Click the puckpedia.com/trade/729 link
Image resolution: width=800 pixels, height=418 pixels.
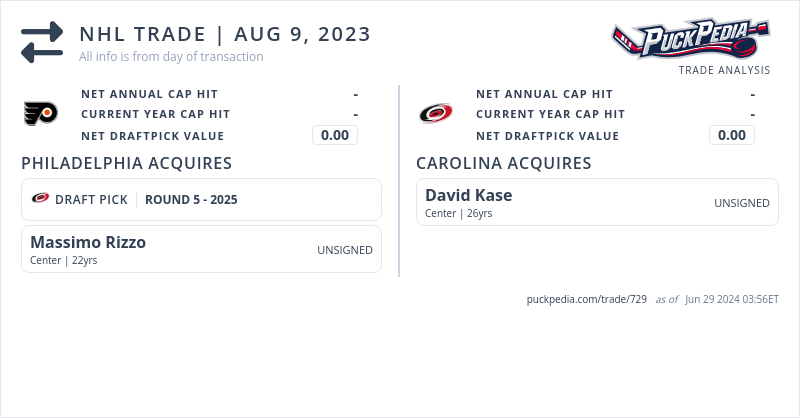586,299
